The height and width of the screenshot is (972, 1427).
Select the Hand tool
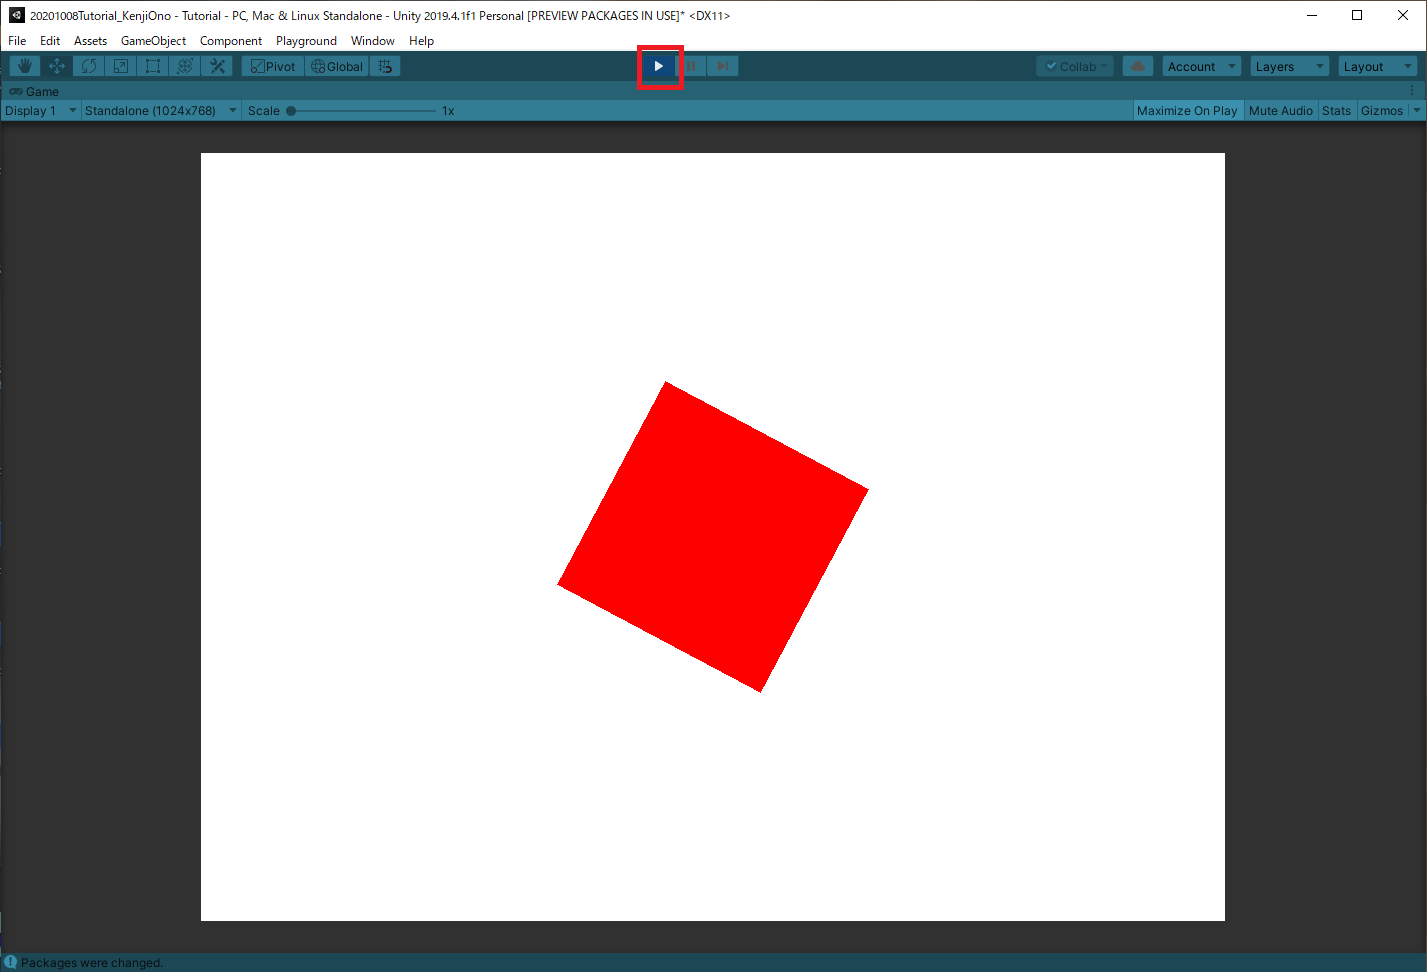tap(25, 66)
